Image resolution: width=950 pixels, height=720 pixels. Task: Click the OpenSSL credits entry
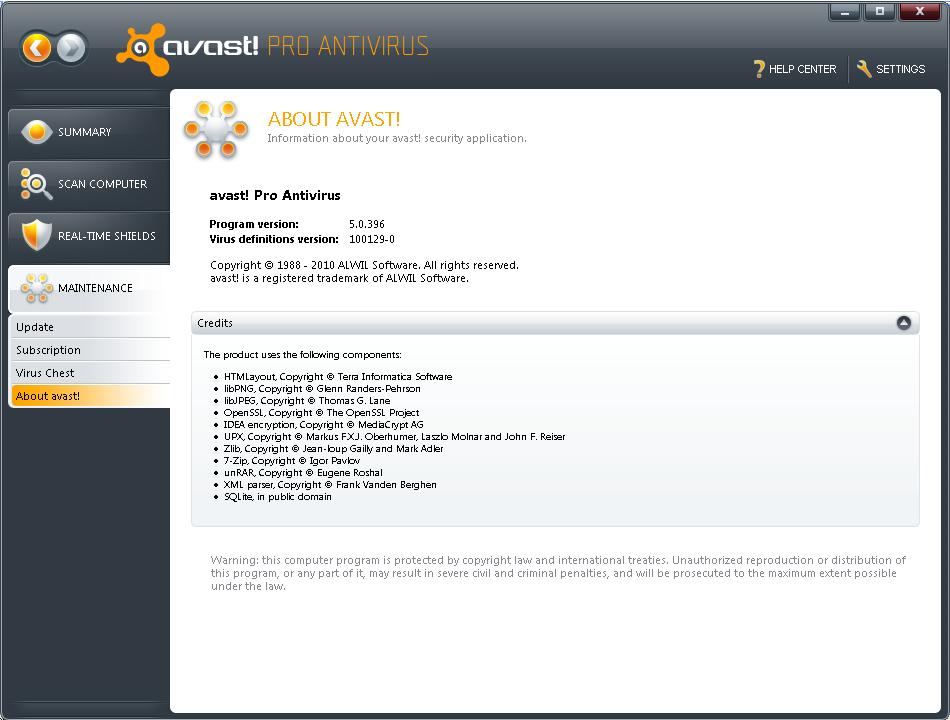click(322, 413)
